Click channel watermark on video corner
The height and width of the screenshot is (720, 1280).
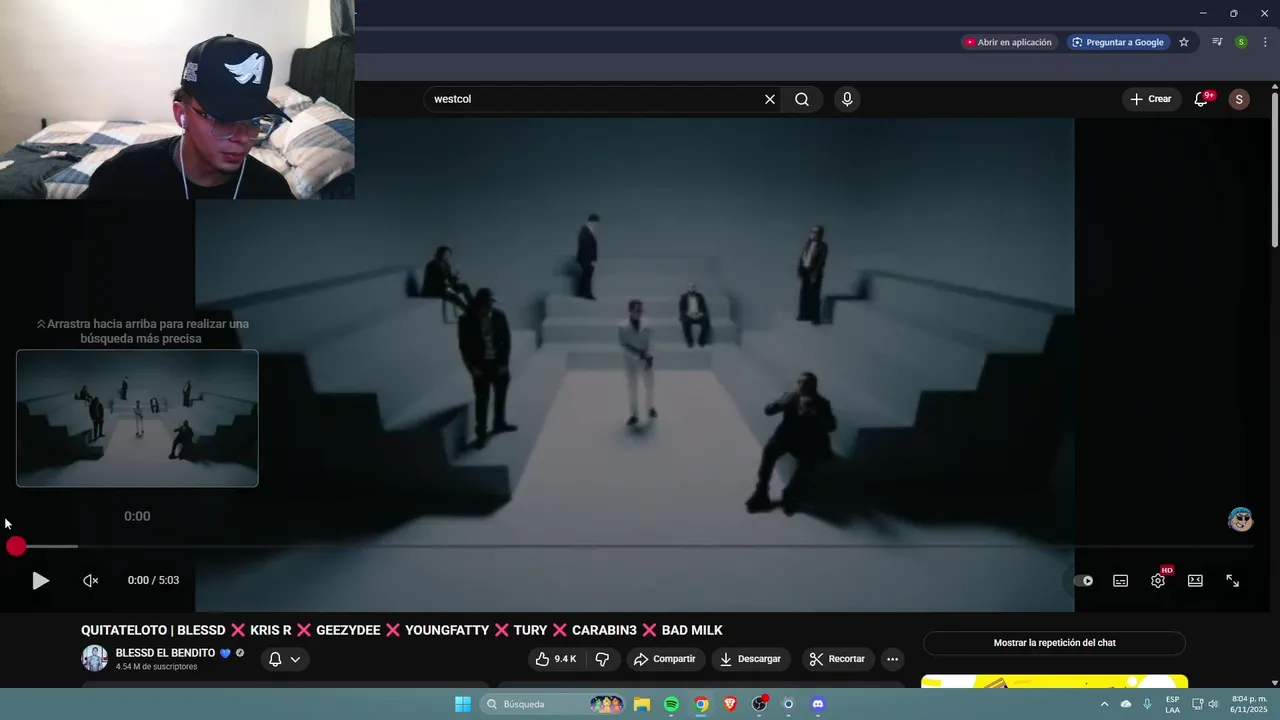point(1240,519)
